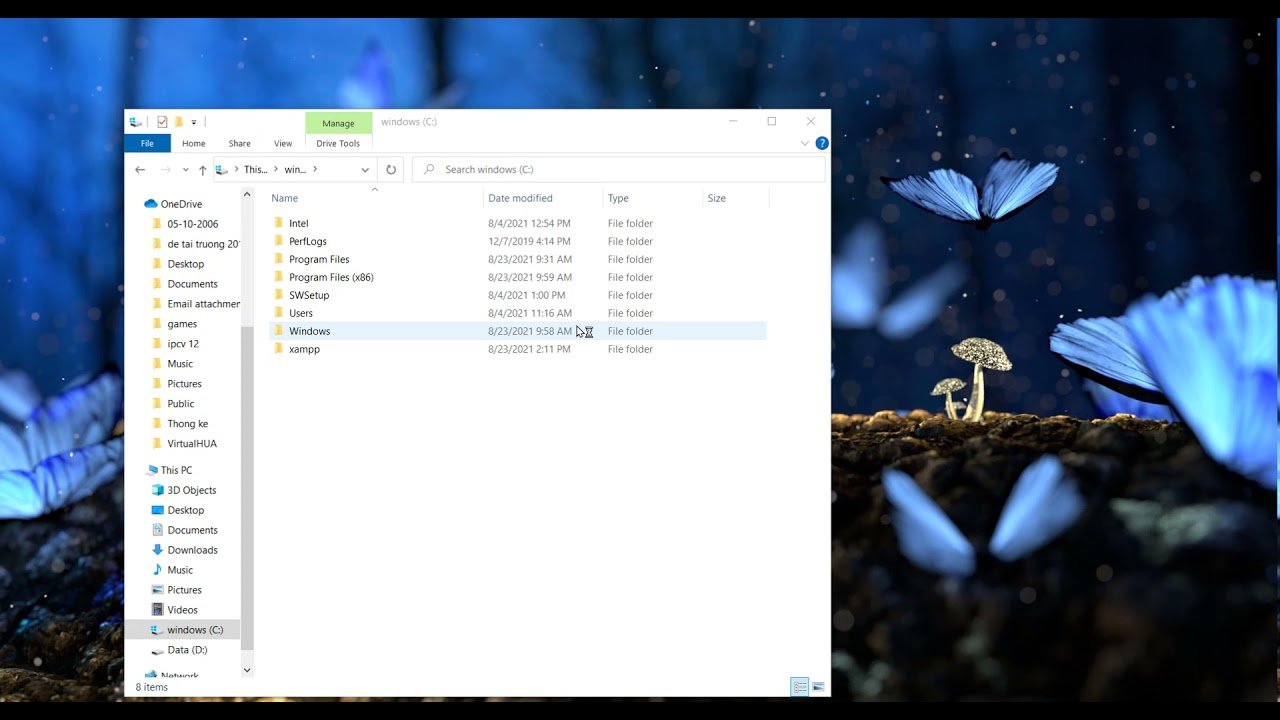Open the address bar history dropdown
This screenshot has height=720, width=1280.
(365, 170)
